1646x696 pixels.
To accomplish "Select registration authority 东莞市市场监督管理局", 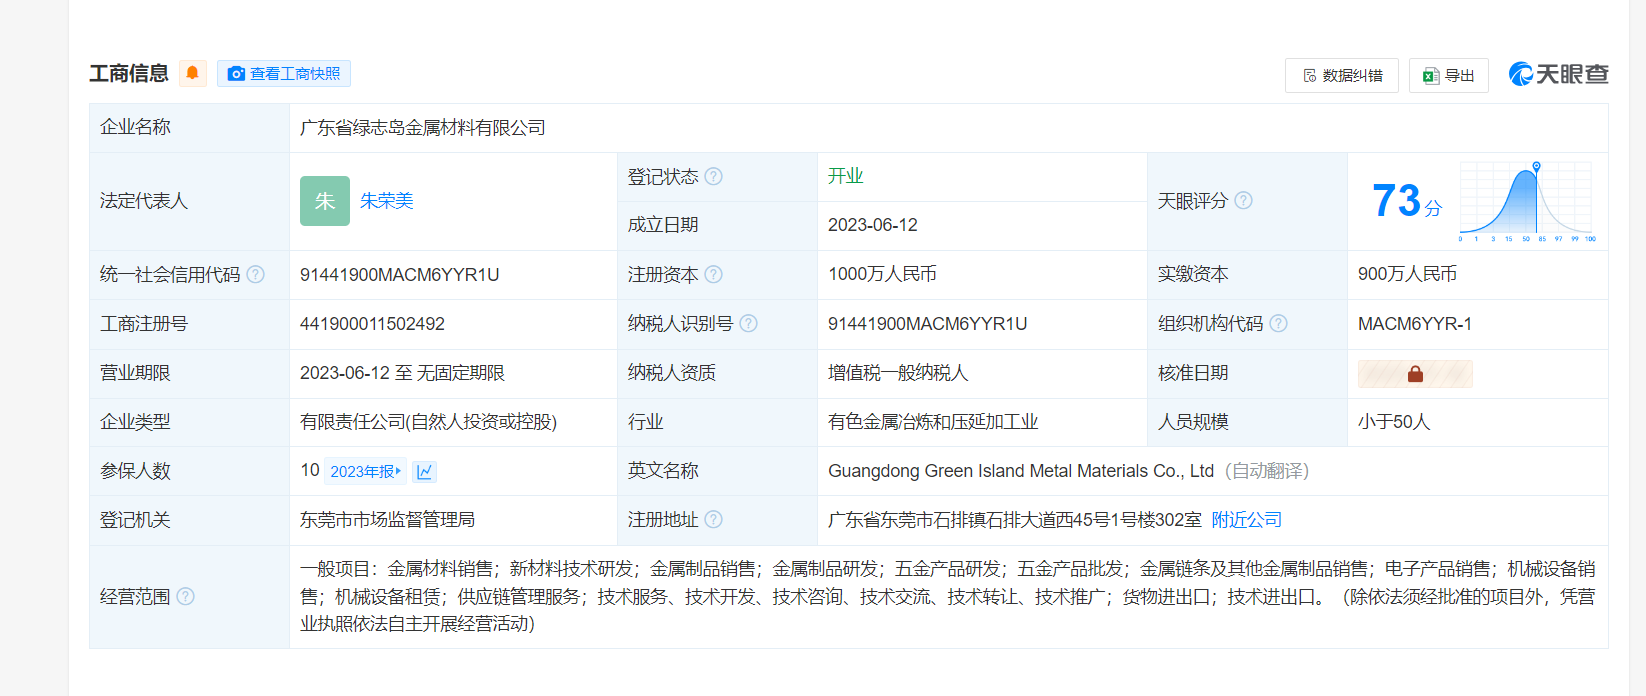I will [387, 520].
